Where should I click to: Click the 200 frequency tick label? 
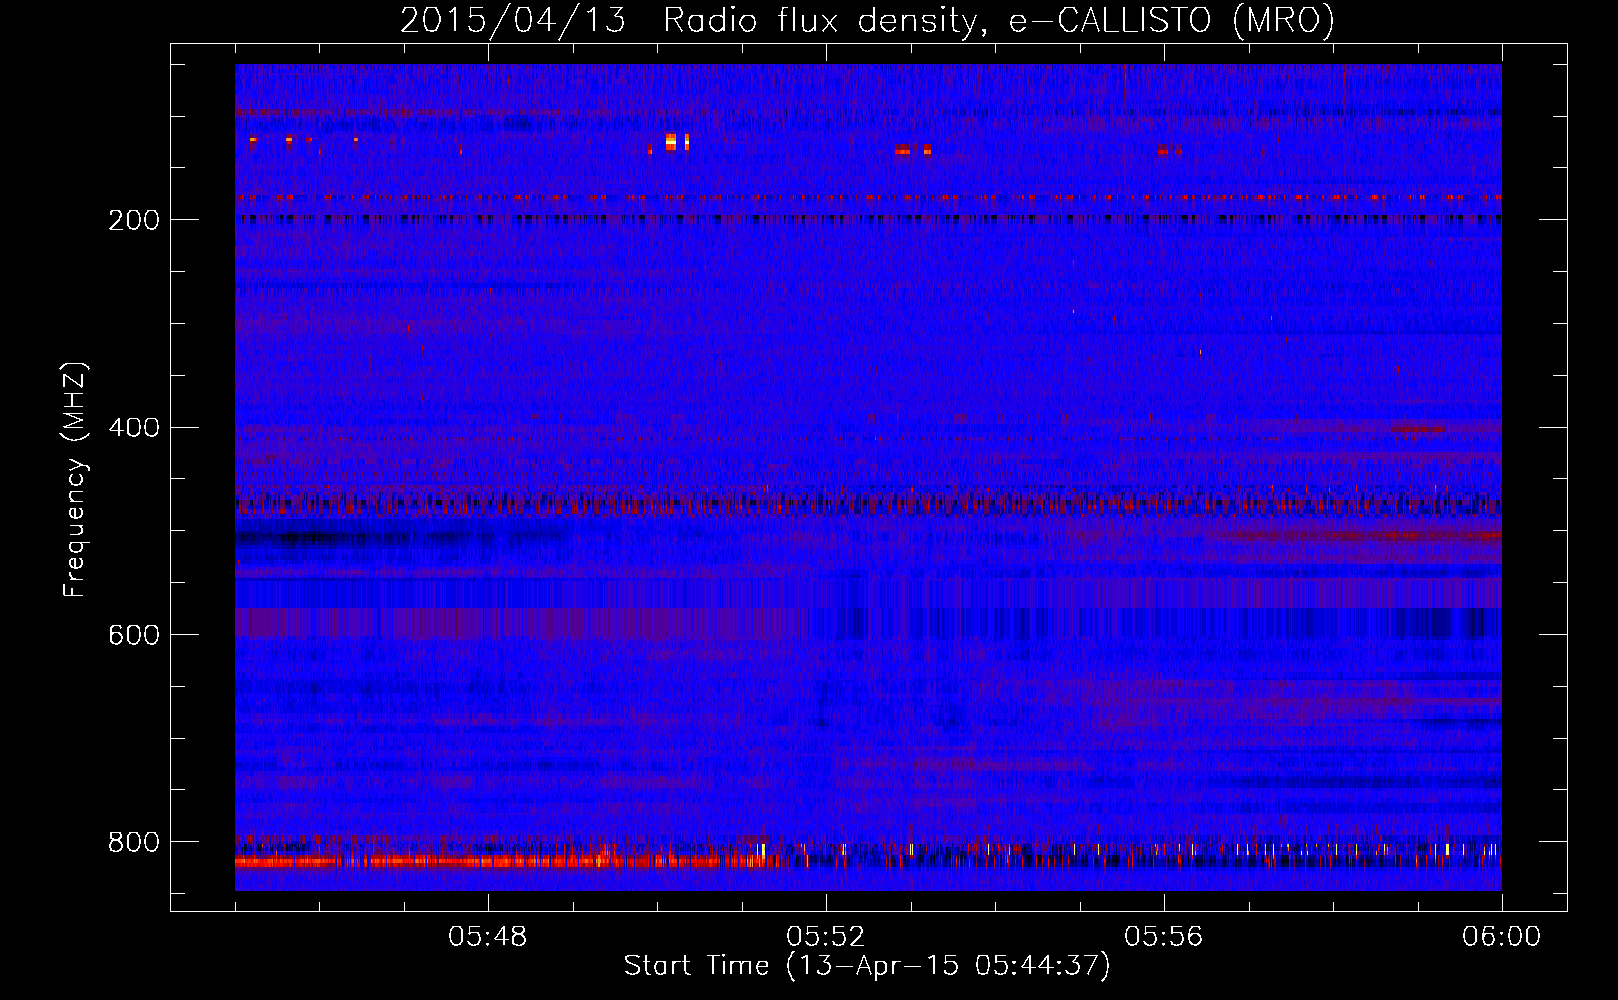133,220
